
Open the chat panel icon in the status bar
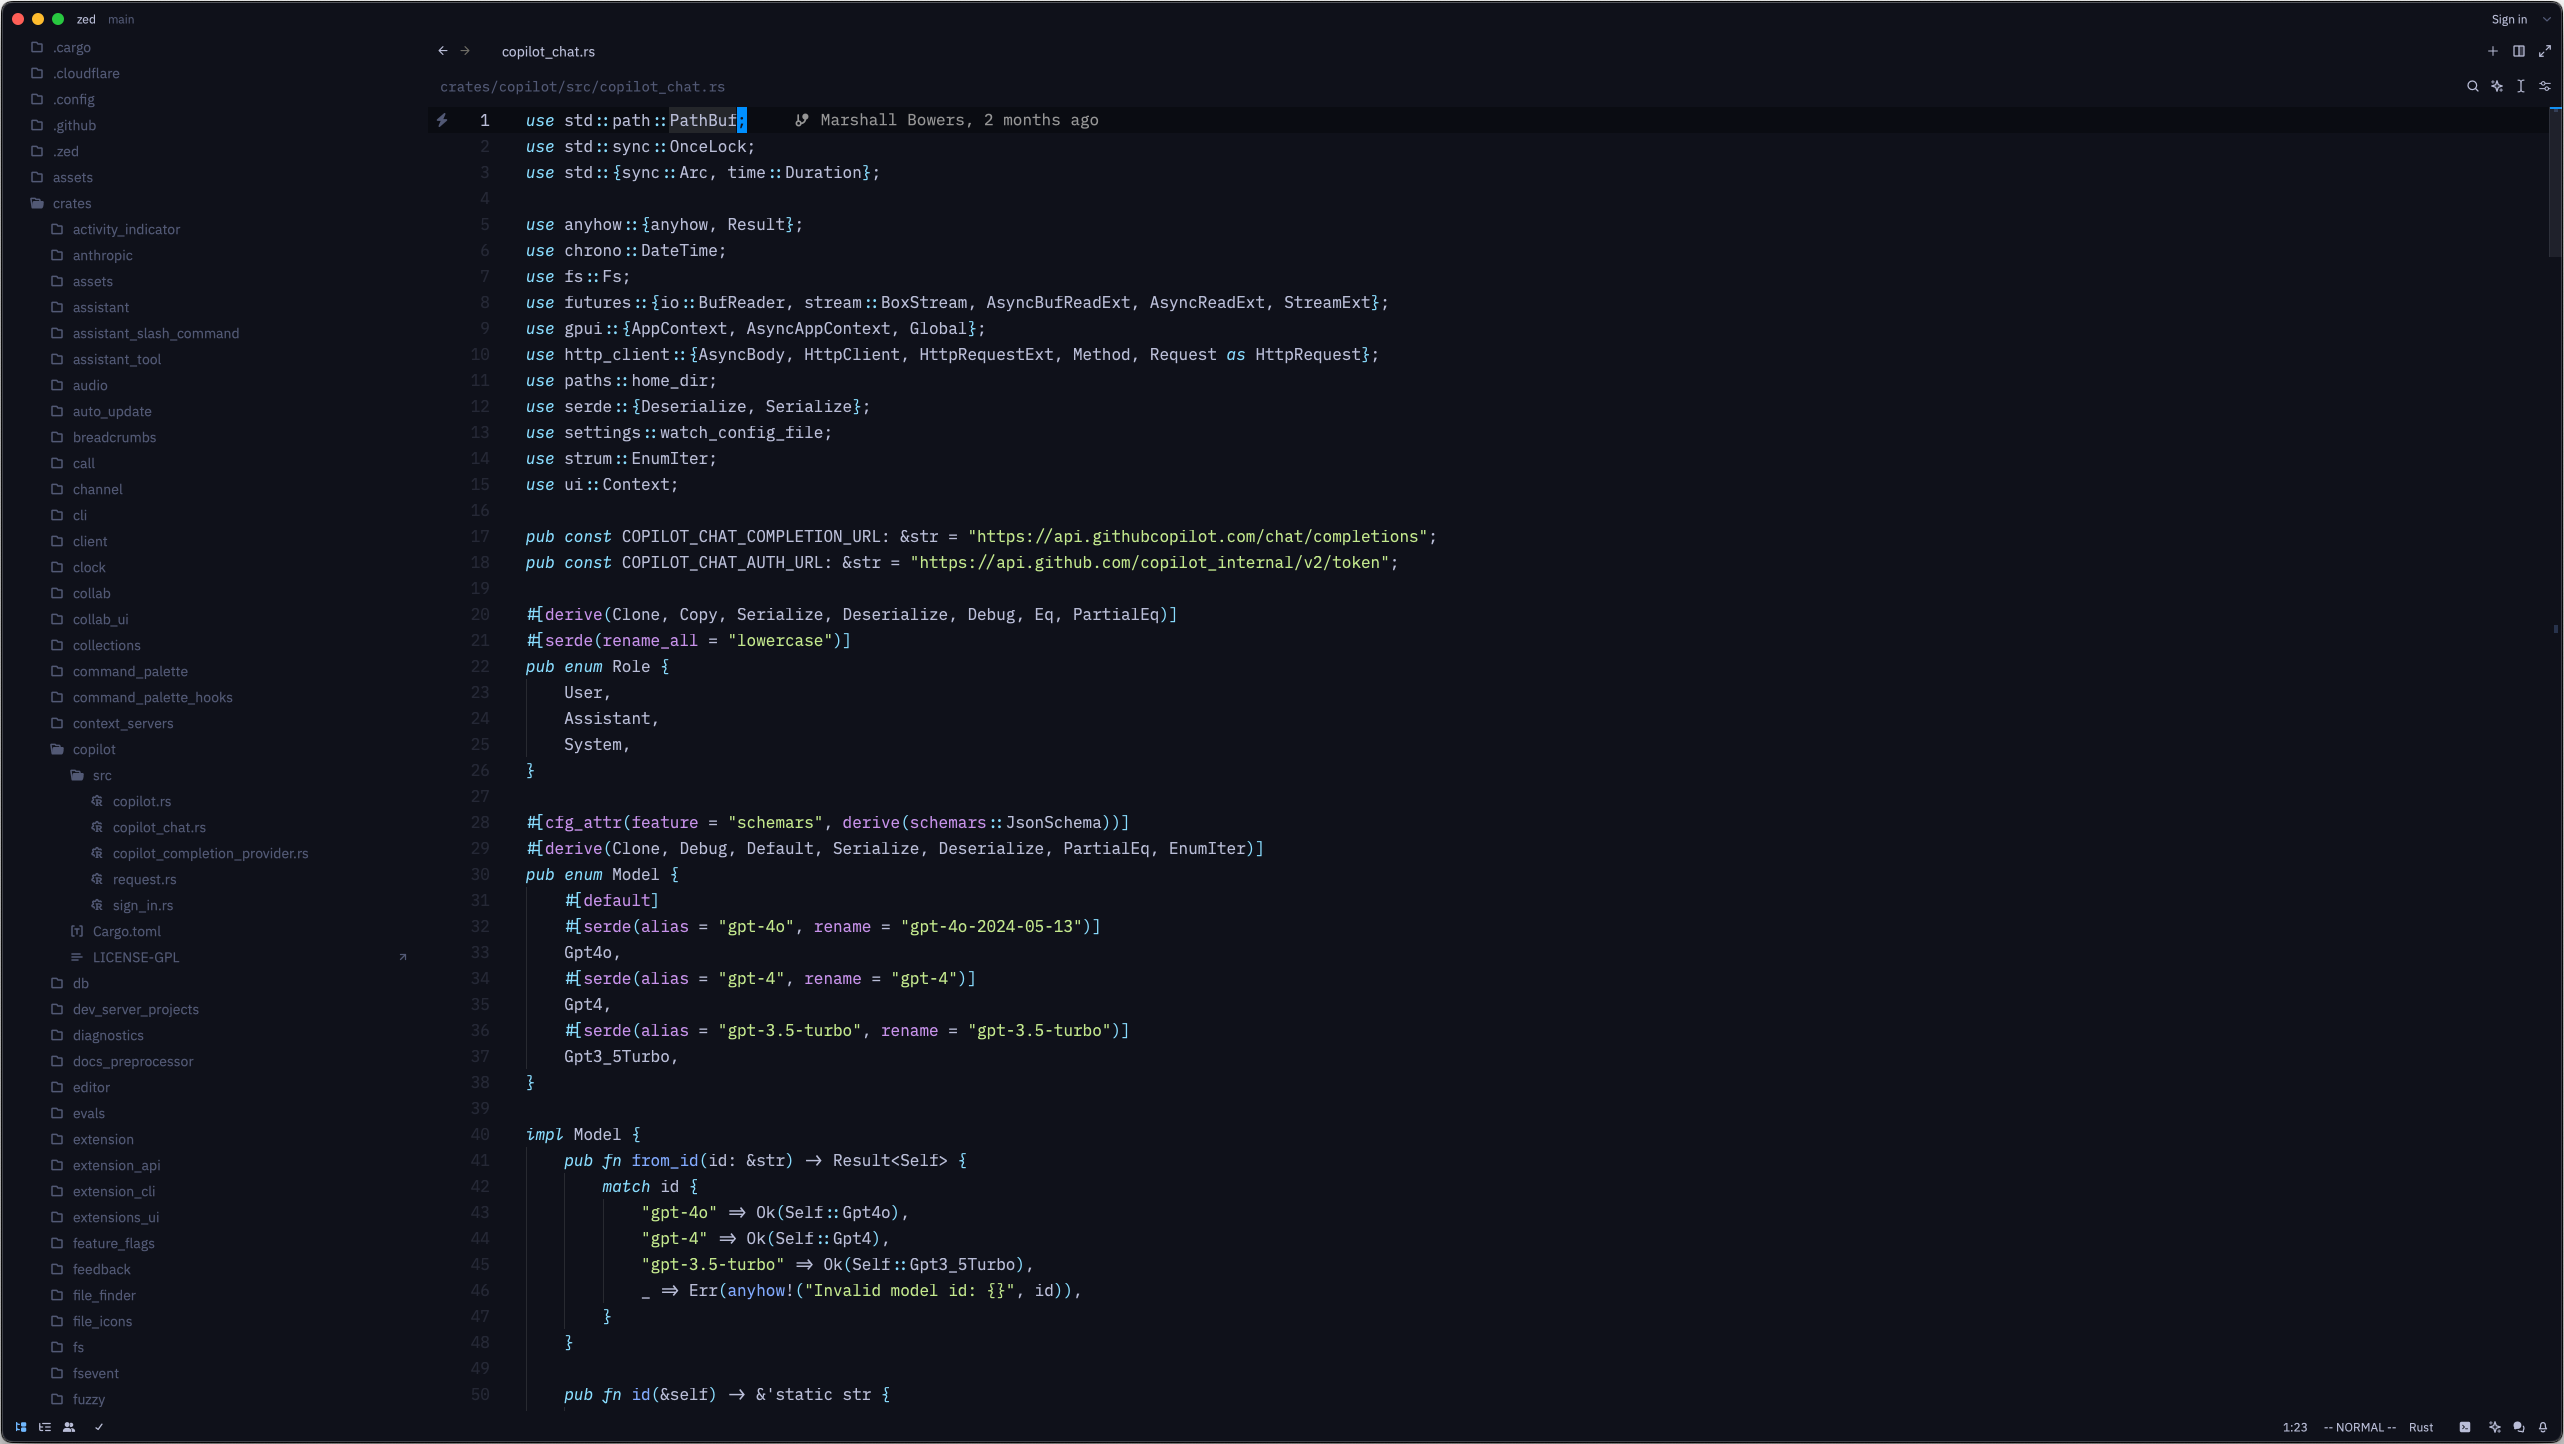[x=2519, y=1427]
